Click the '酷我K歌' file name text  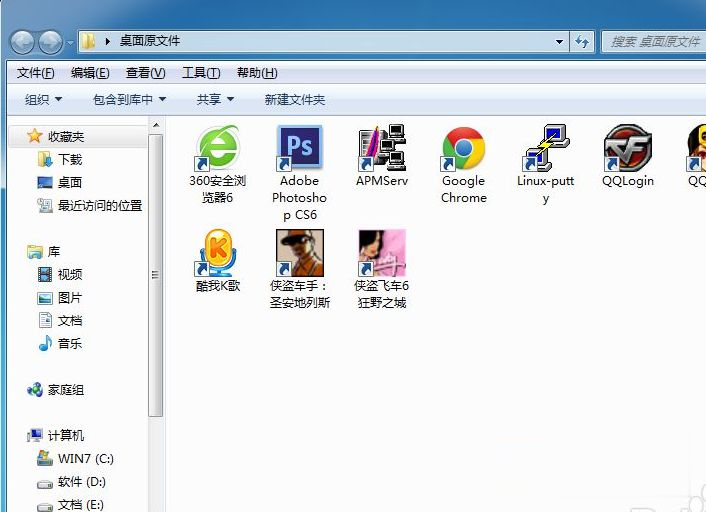[217, 286]
